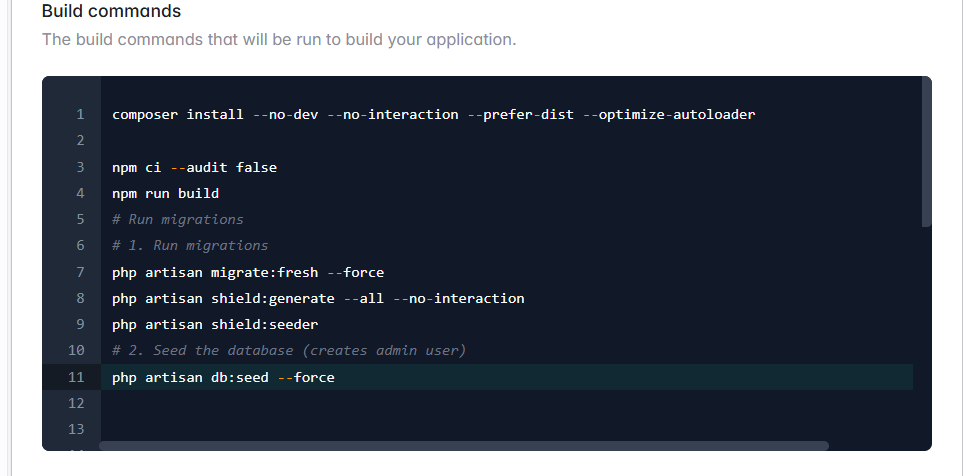Click the highlighted db:seed --force line
Viewport: 963px width, 476px height.
[x=223, y=377]
